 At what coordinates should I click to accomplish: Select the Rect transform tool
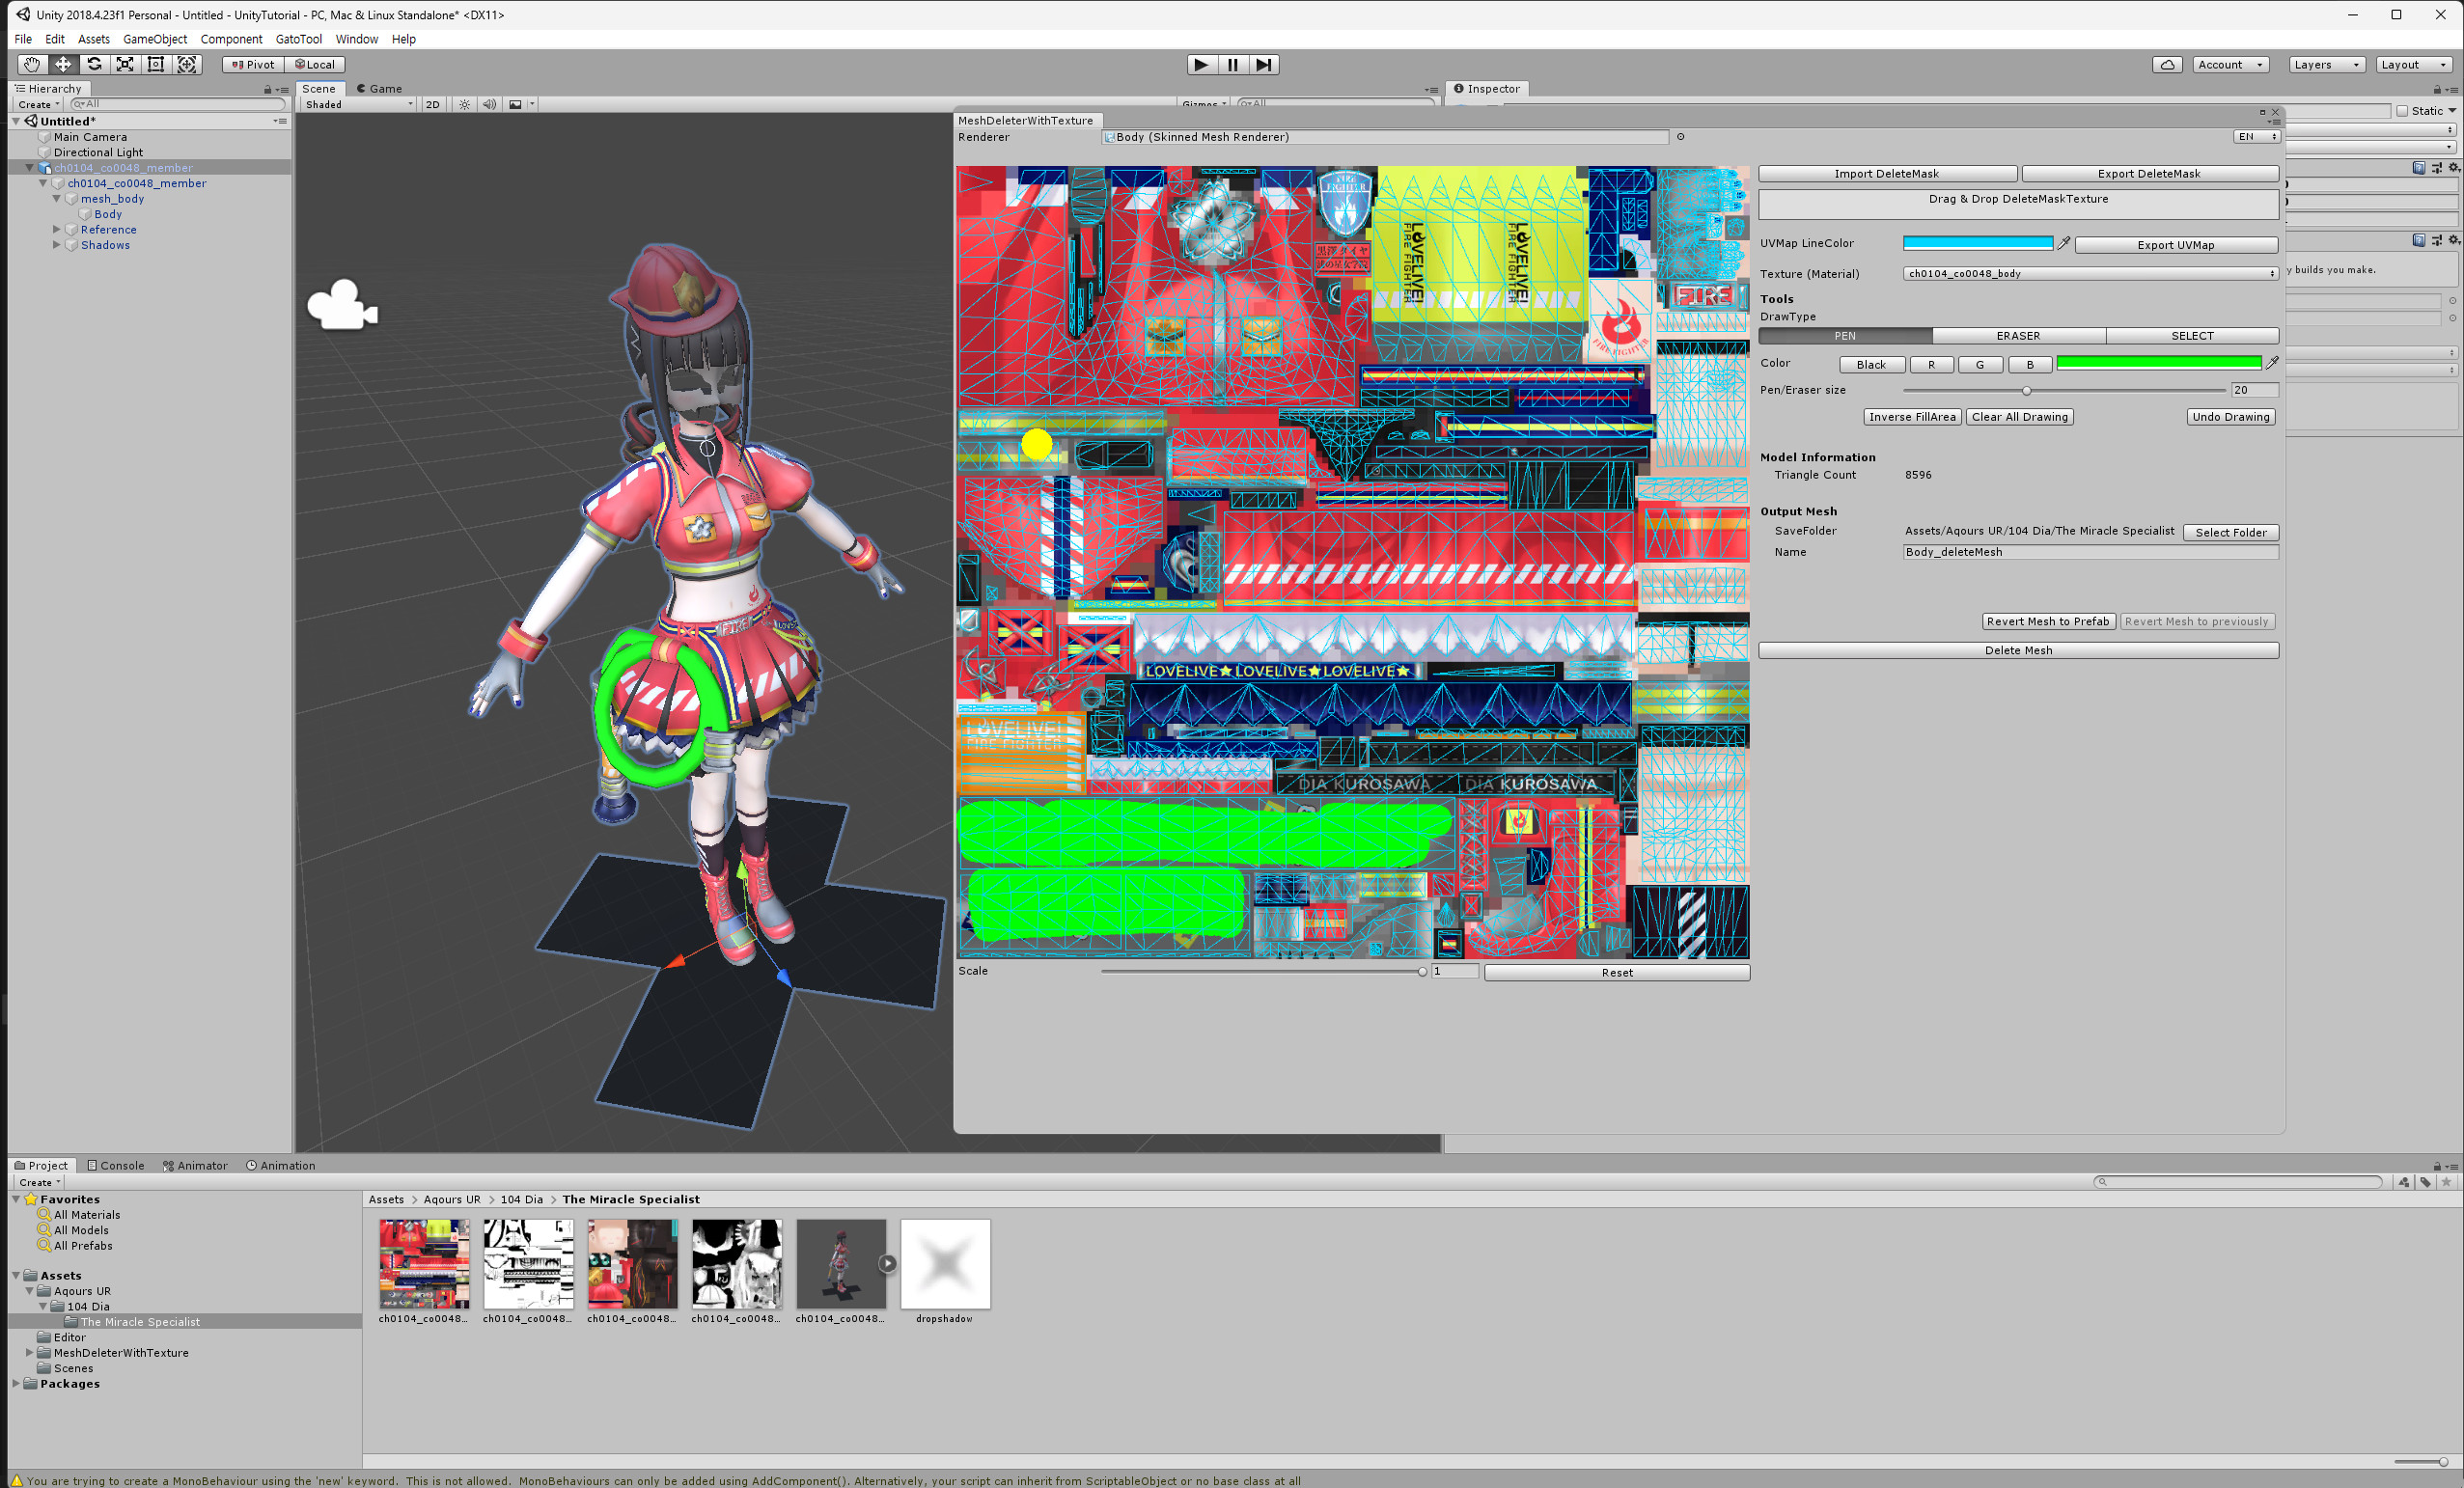point(156,63)
